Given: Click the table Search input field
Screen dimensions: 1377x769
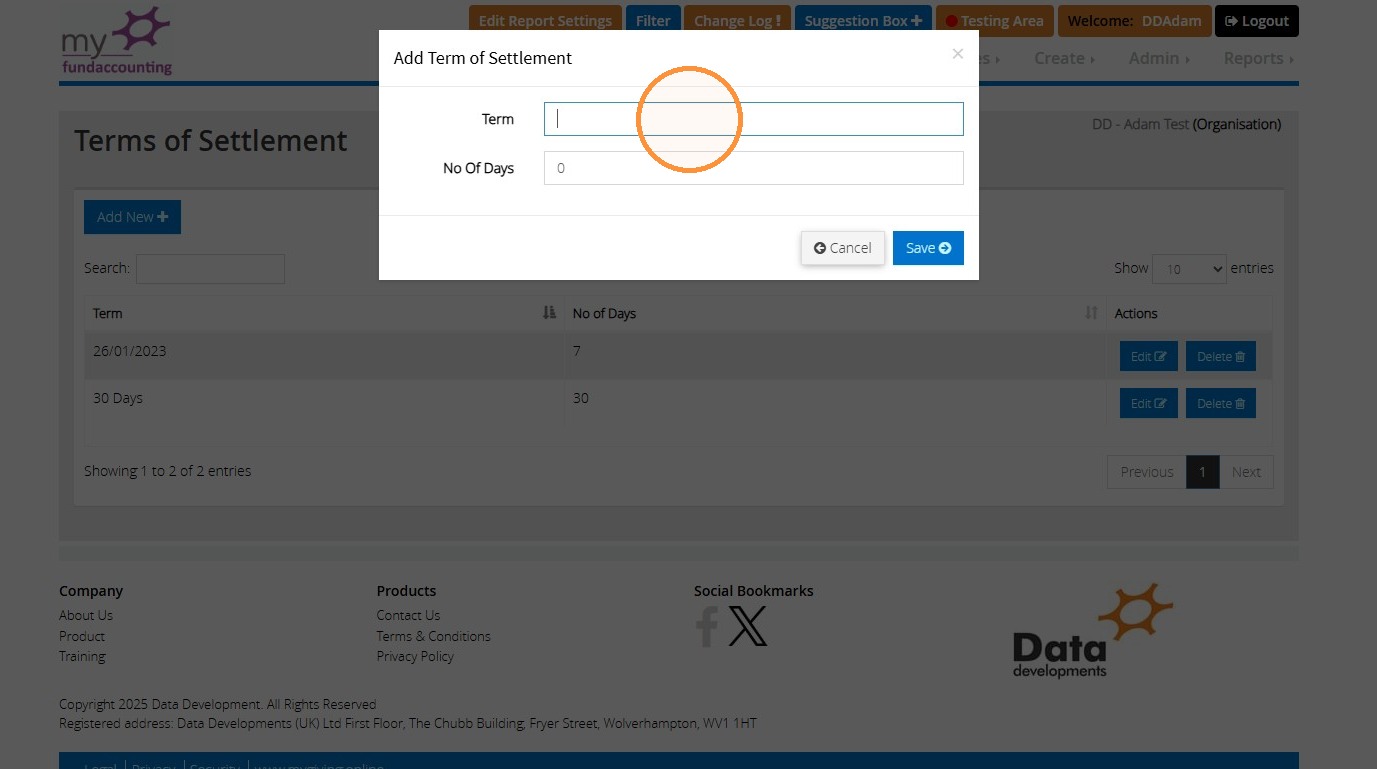Looking at the screenshot, I should (210, 268).
